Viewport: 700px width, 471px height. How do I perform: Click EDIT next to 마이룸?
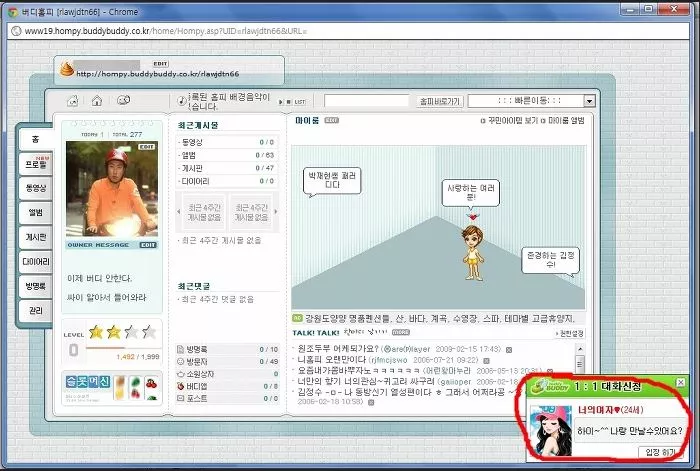pos(332,121)
